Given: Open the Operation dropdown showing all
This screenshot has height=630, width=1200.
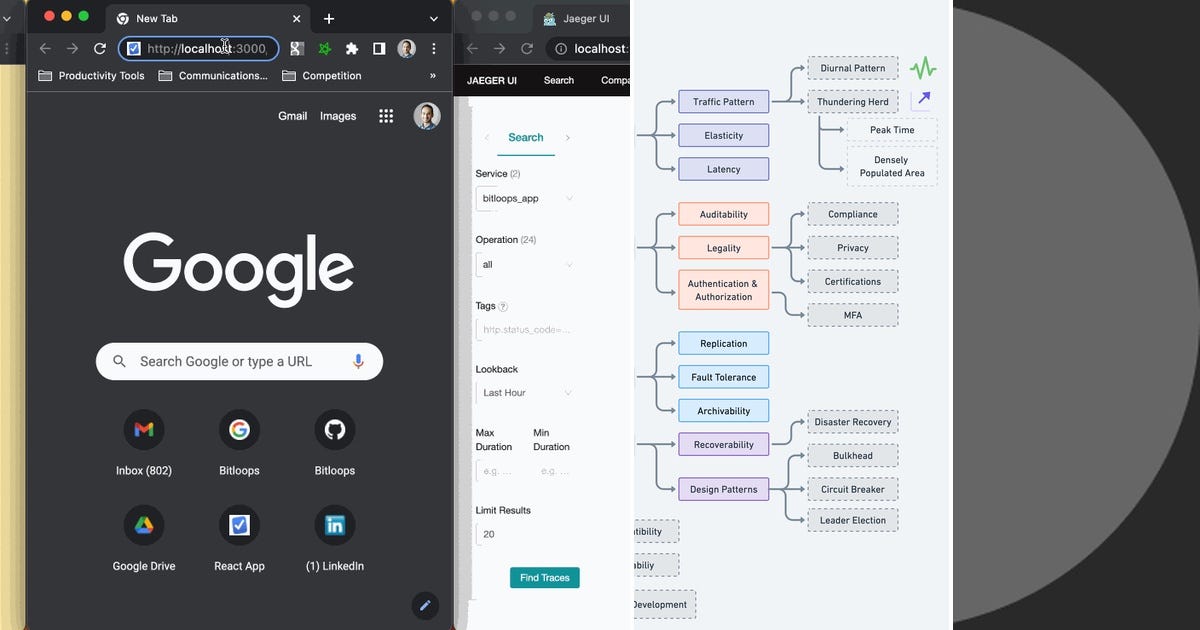Looking at the screenshot, I should click(x=525, y=264).
